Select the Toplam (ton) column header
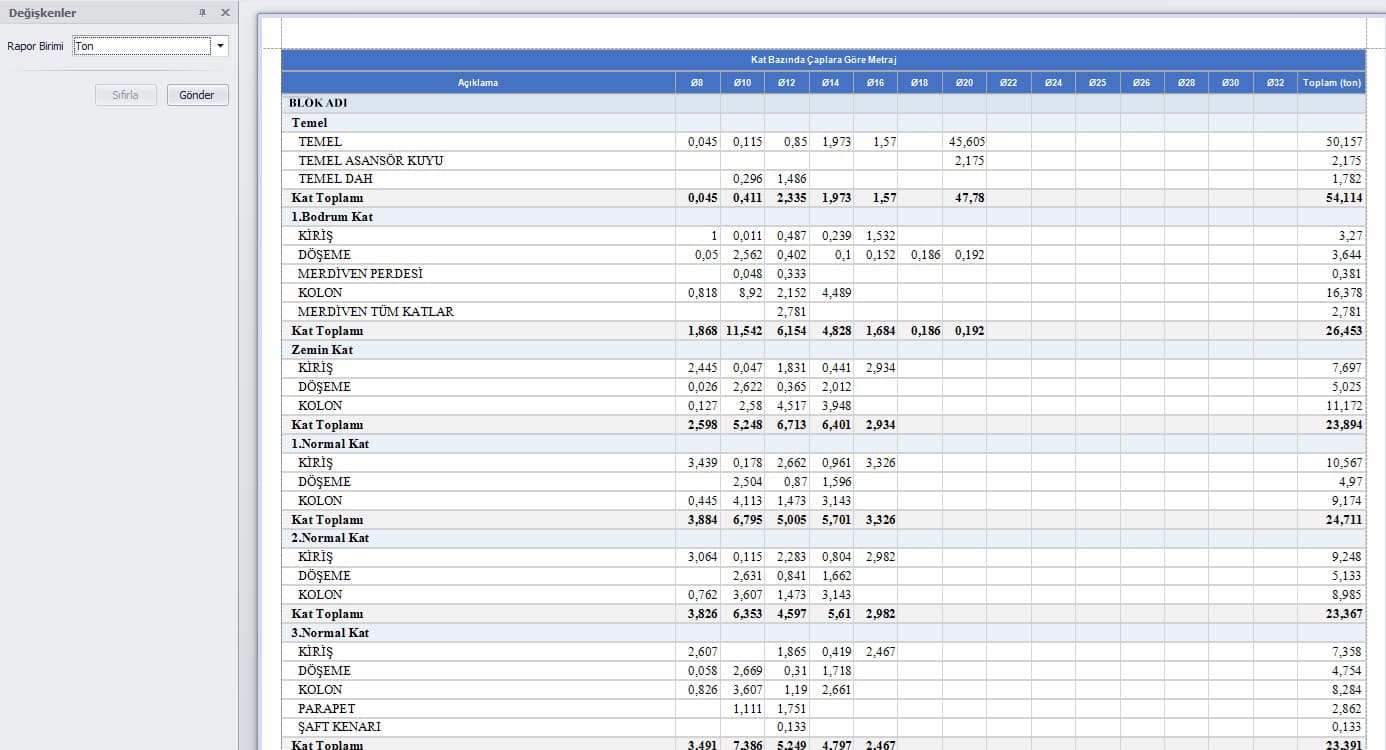Screen dimensions: 1386x750 pyautogui.click(x=1332, y=83)
